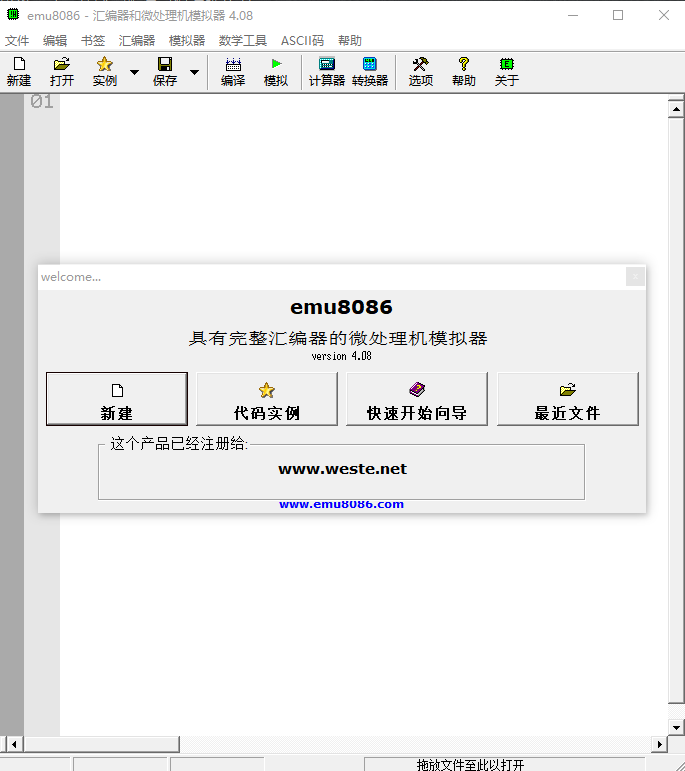The width and height of the screenshot is (685, 771).
Task: Click the www.weste.net registration text
Action: pyautogui.click(x=342, y=469)
